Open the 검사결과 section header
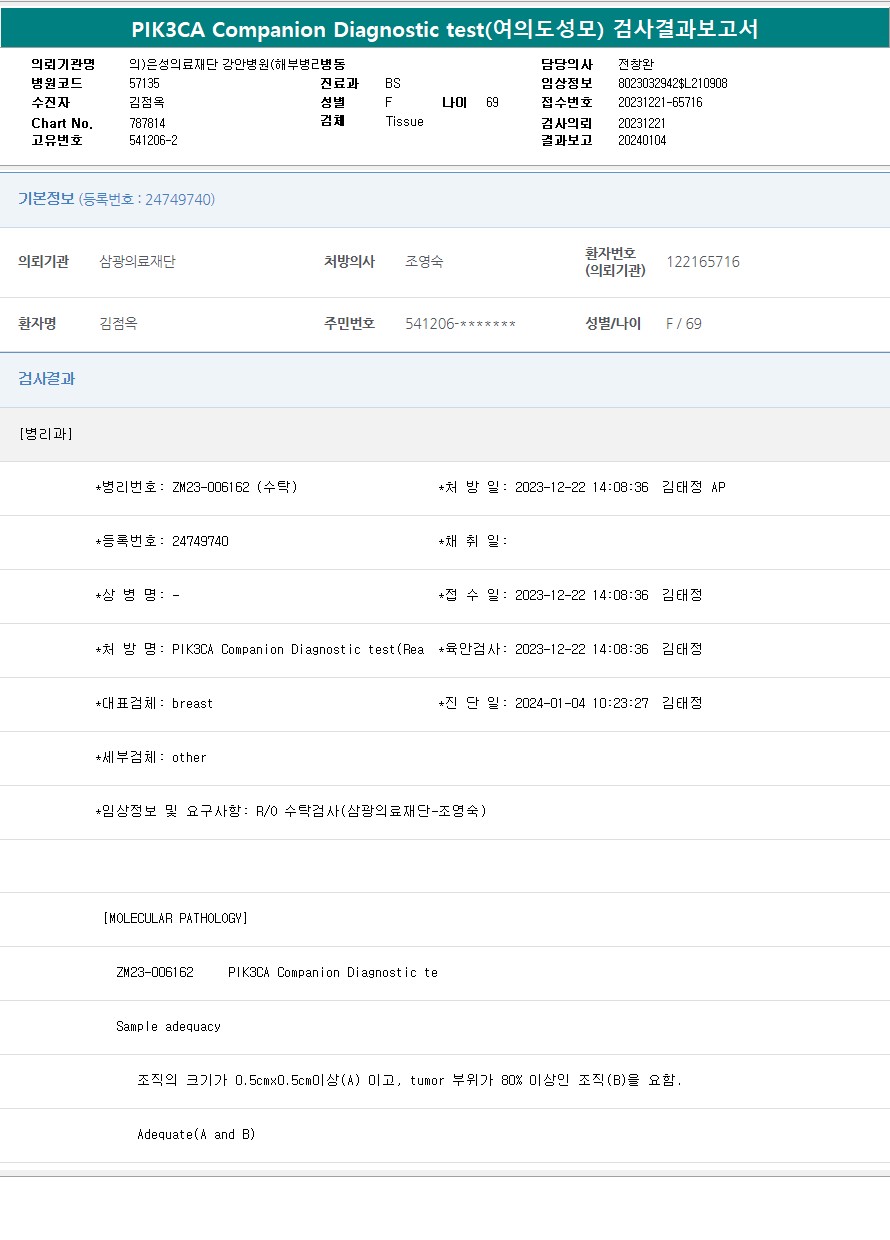Viewport: 890px width, 1240px height. click(46, 379)
